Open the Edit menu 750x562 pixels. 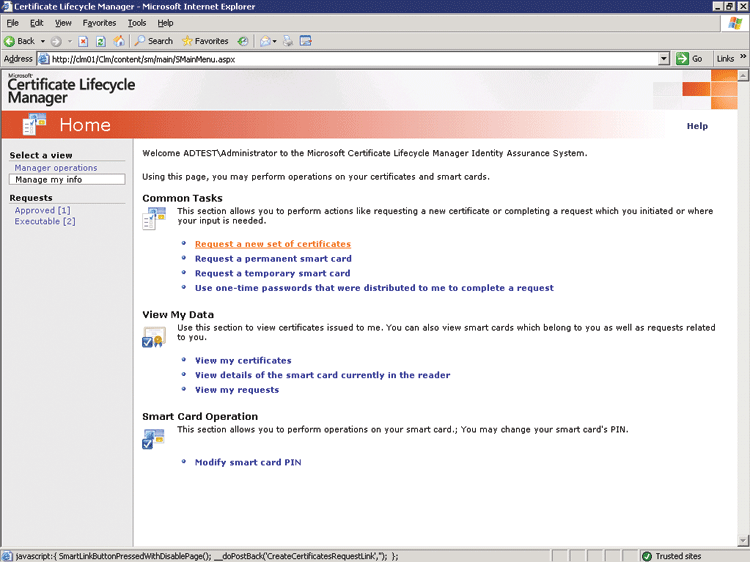(36, 23)
